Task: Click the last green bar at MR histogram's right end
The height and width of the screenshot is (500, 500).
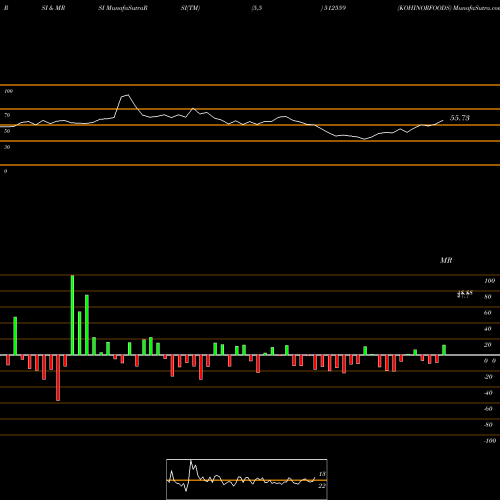Action: [x=444, y=350]
